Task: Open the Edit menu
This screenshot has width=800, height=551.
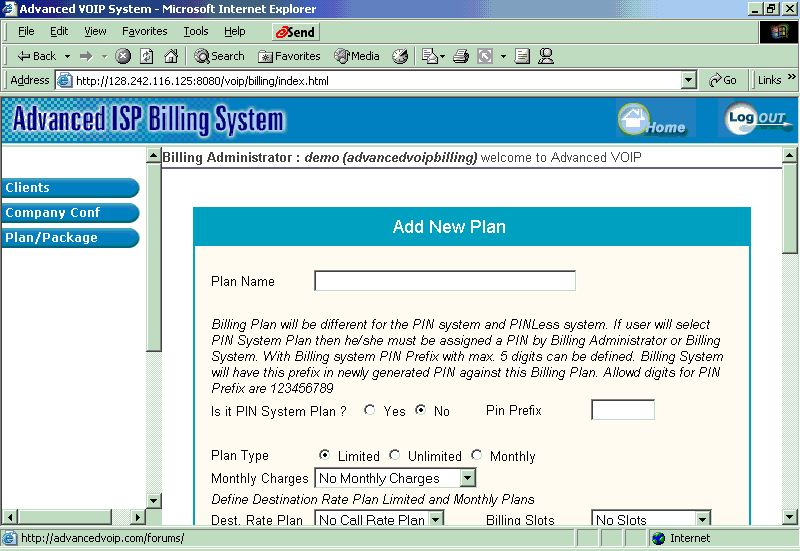Action: (59, 32)
